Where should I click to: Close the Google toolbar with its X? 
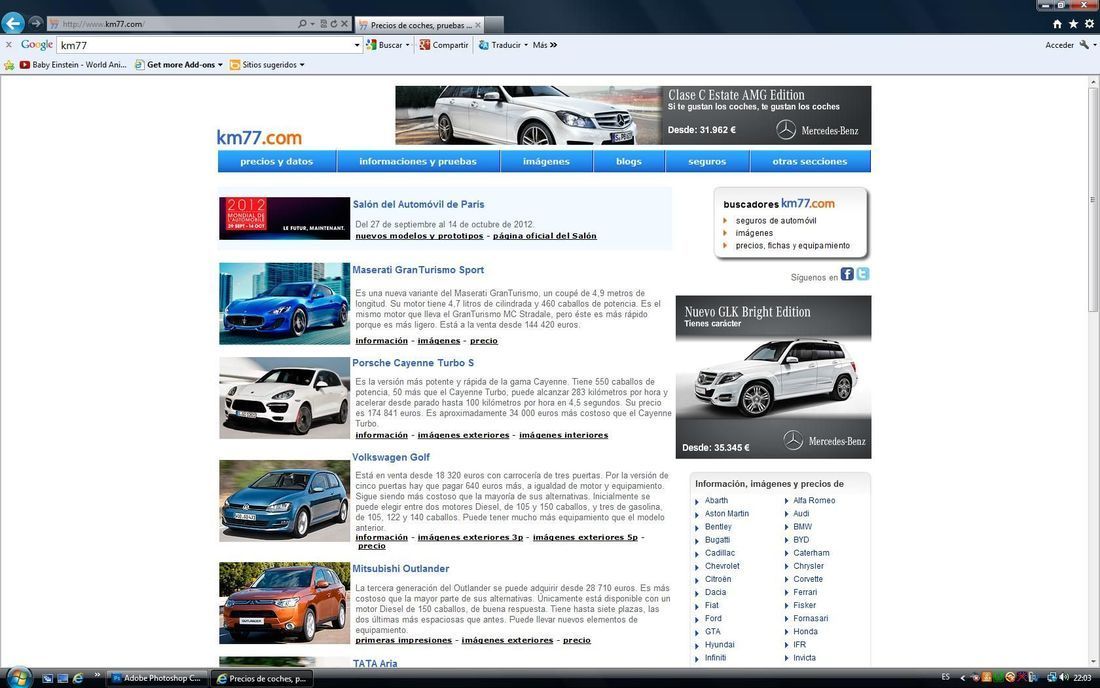pos(8,45)
